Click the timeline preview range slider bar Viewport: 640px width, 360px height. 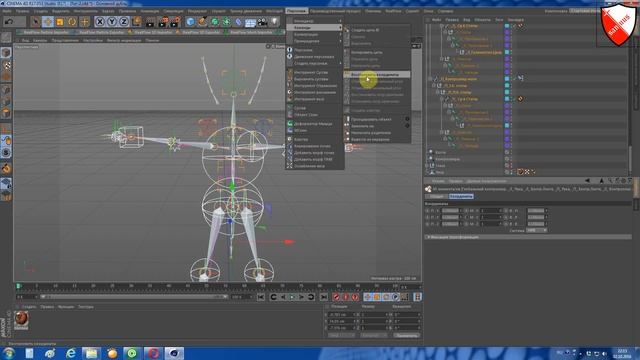[x=134, y=297]
